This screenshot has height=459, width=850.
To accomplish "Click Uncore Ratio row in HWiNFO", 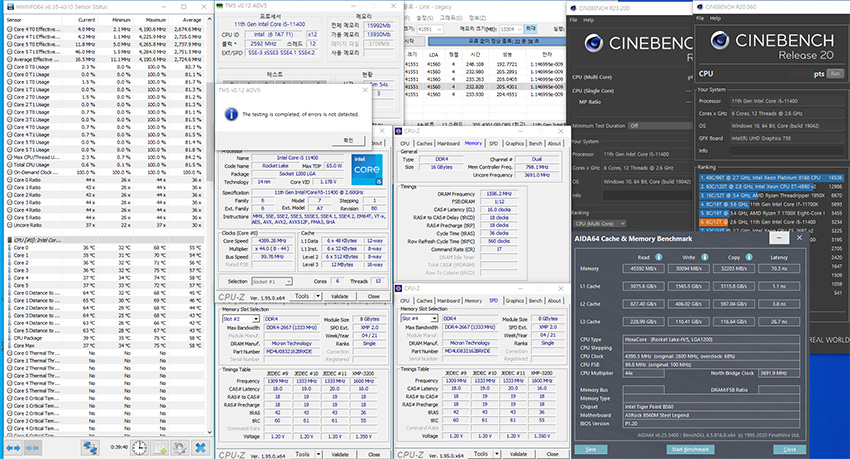I will tap(105, 225).
